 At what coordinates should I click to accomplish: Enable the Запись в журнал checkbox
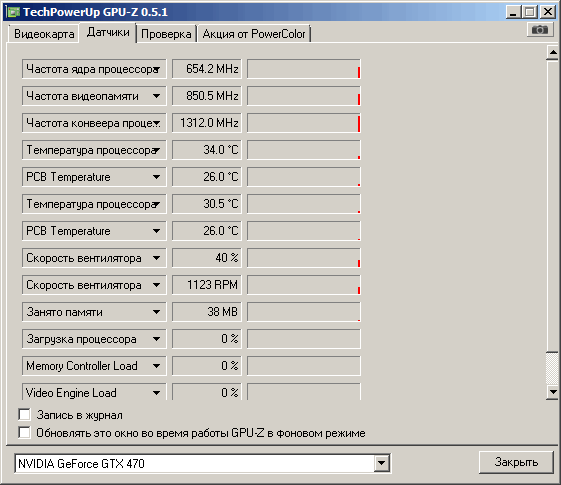point(24,415)
